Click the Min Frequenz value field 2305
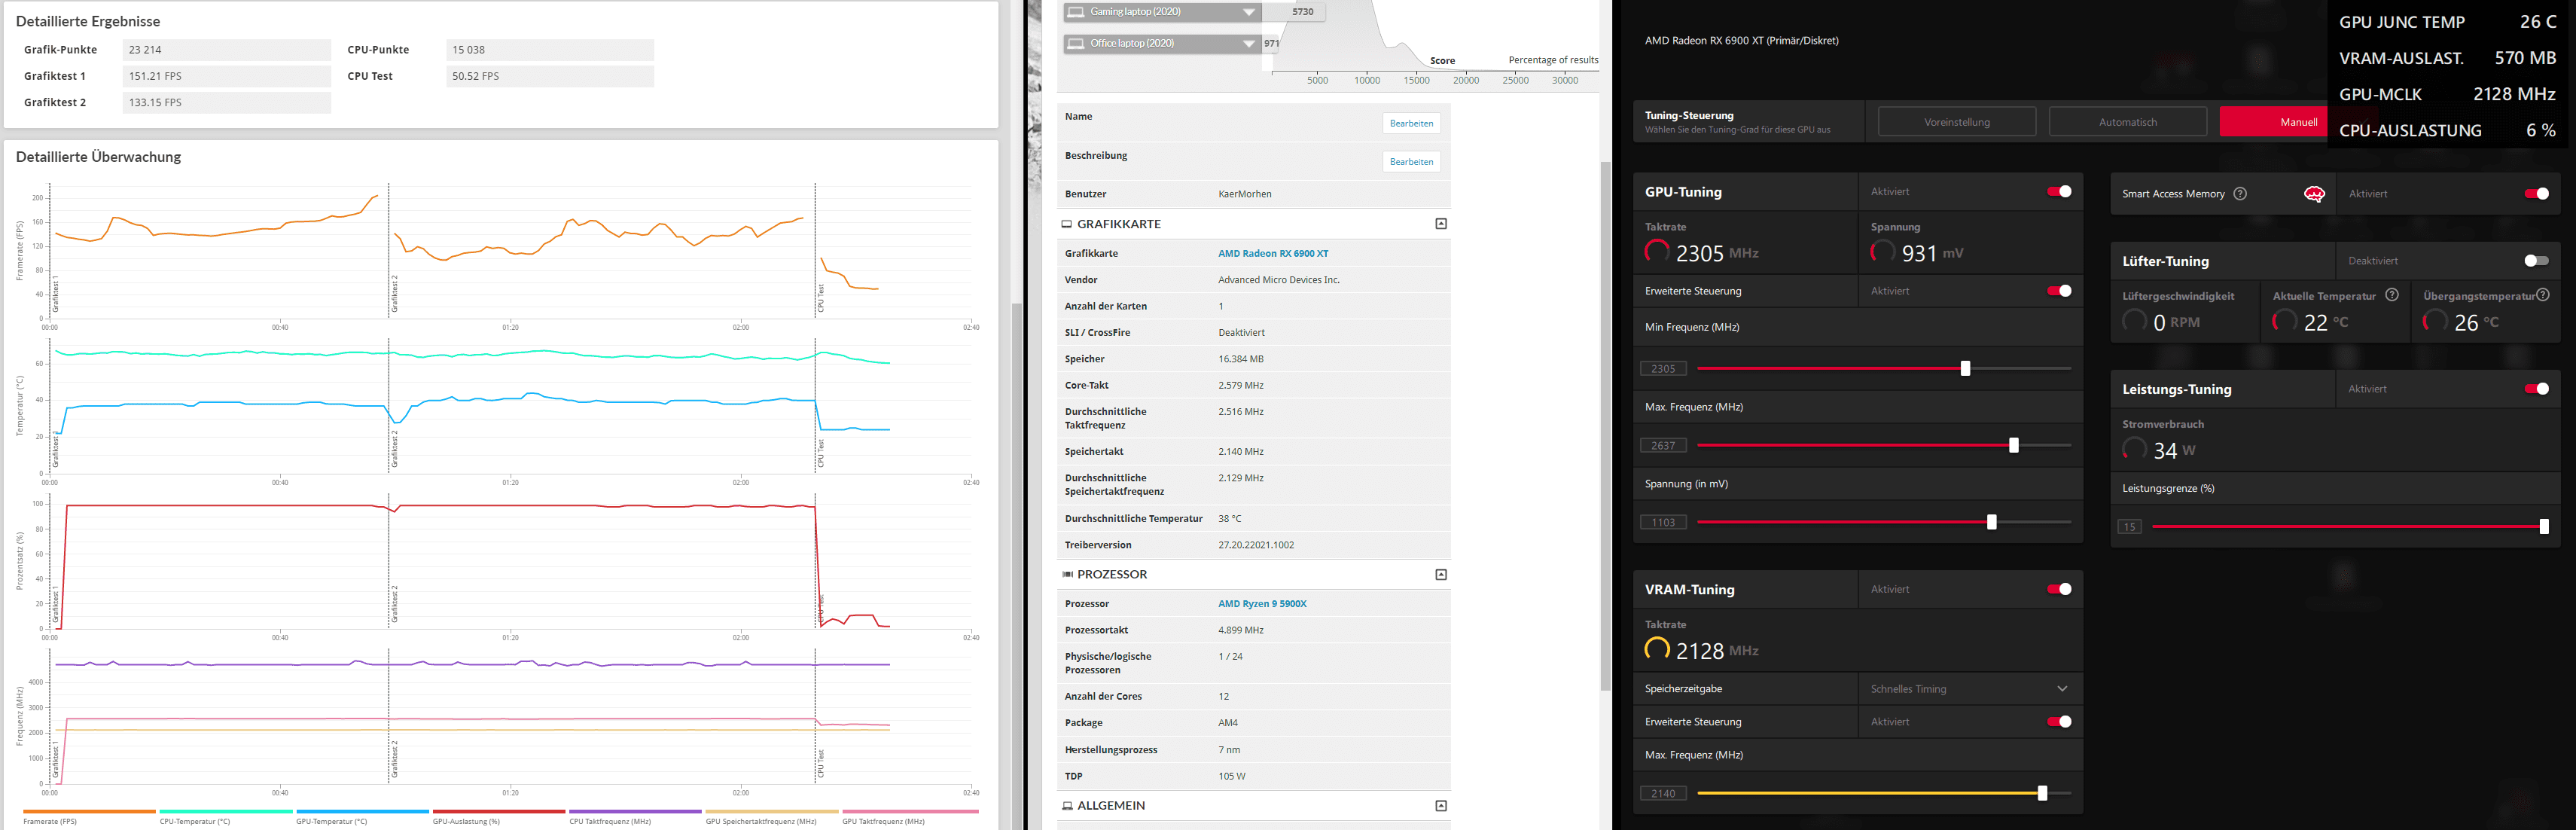 (1663, 369)
